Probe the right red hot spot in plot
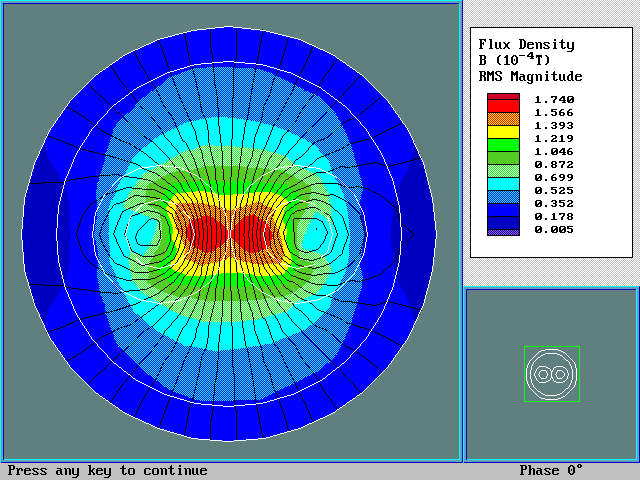The width and height of the screenshot is (640, 480). coord(262,233)
